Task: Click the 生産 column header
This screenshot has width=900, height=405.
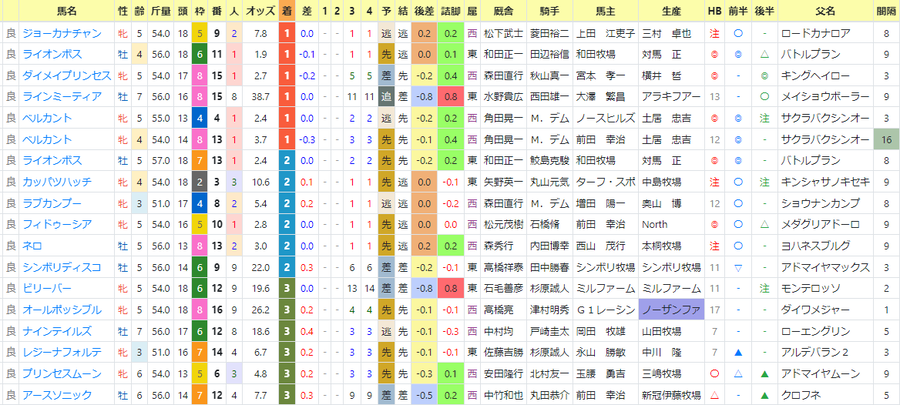Action: (671, 11)
